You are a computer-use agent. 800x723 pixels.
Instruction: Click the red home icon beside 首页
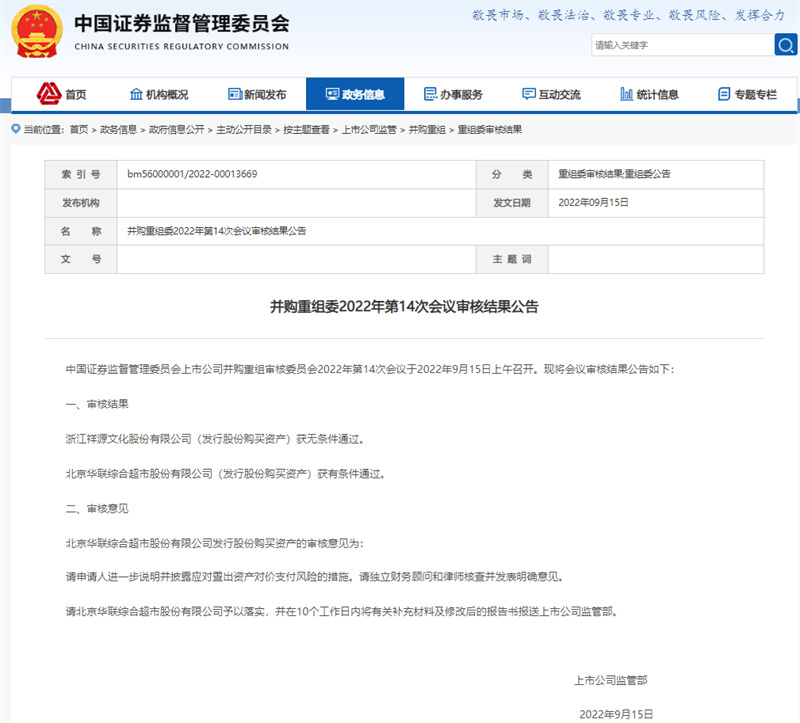47,94
